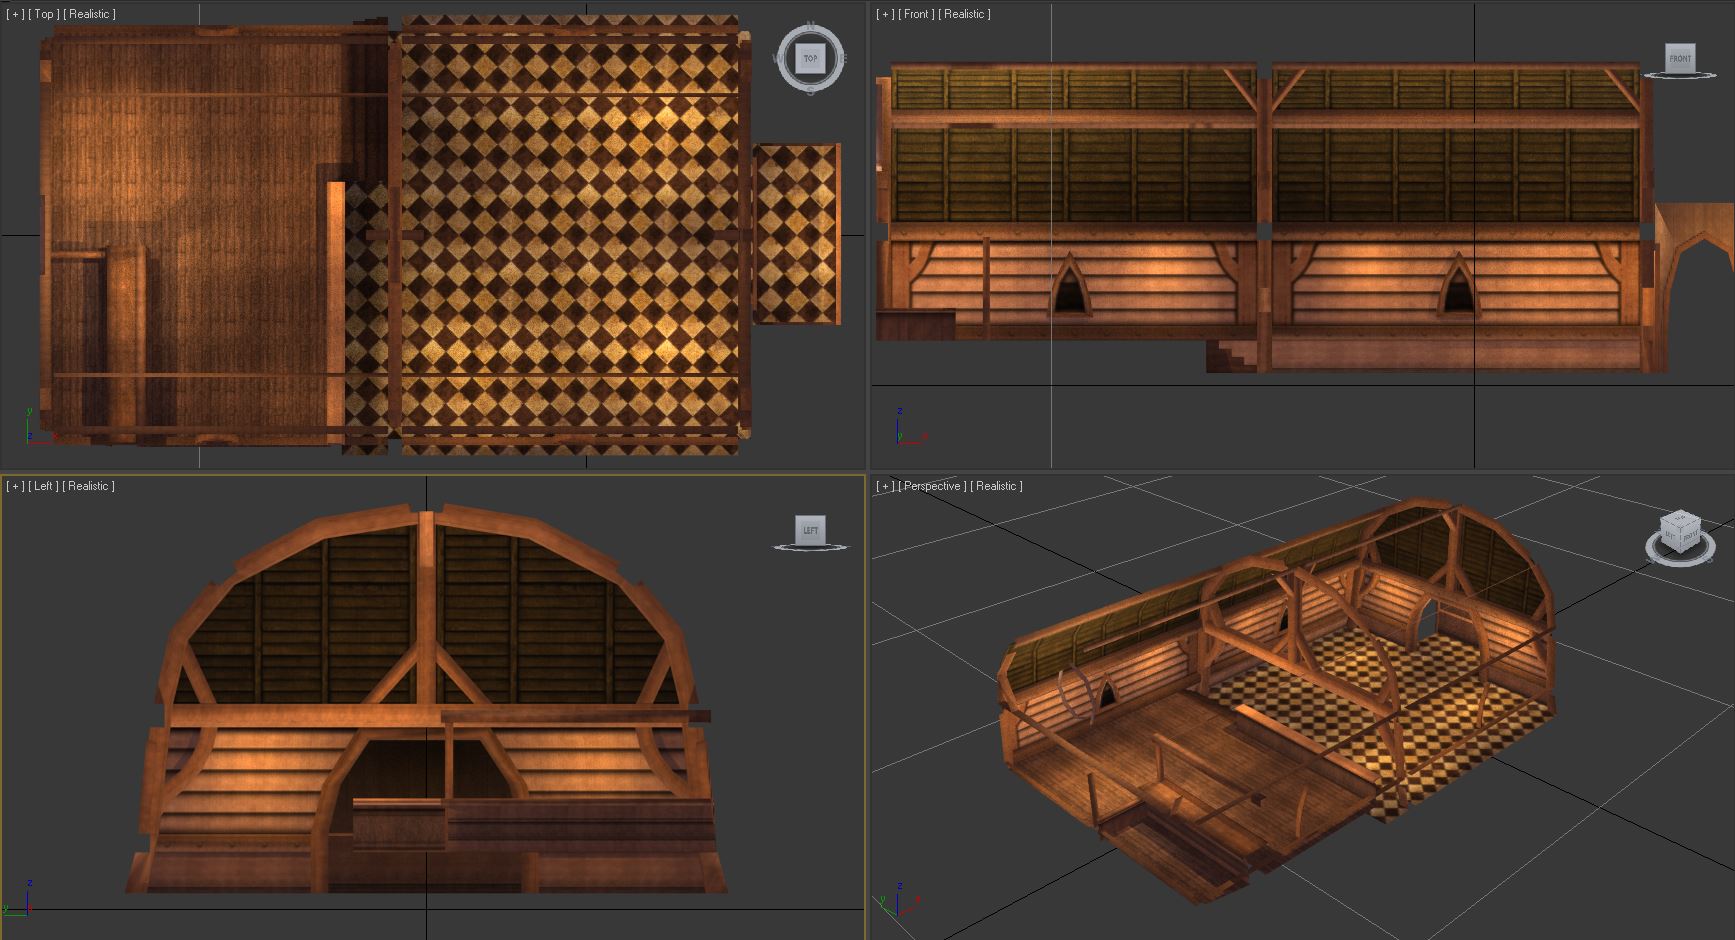Click the Left face on Perspective ViewCube
The height and width of the screenshot is (940, 1735).
coord(1669,536)
